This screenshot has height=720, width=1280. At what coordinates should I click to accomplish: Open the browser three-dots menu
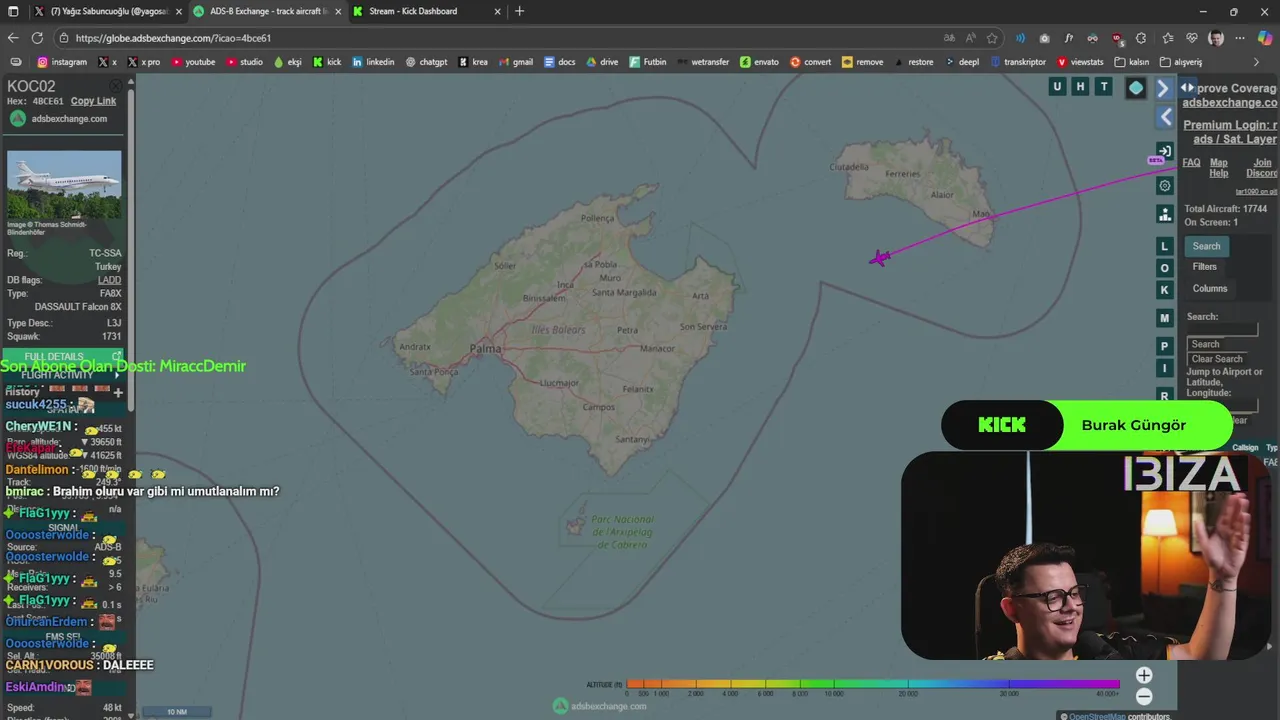click(1240, 38)
